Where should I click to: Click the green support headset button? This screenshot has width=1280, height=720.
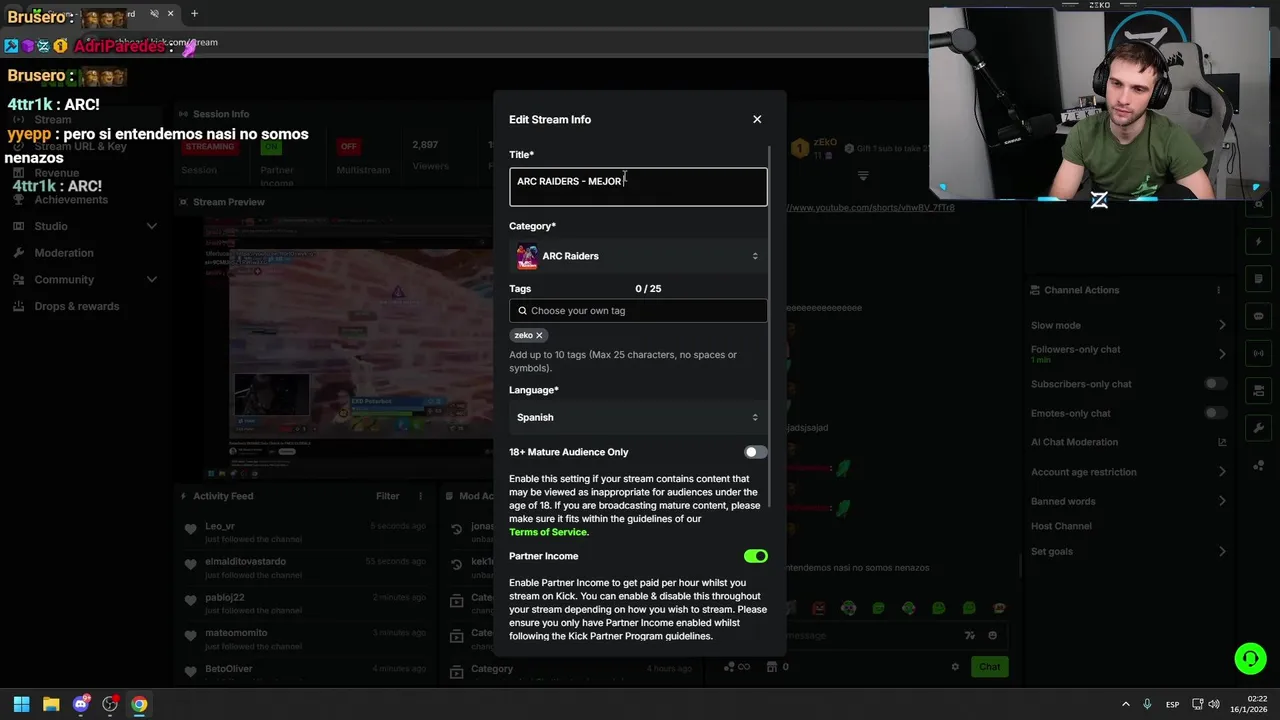pyautogui.click(x=1250, y=658)
